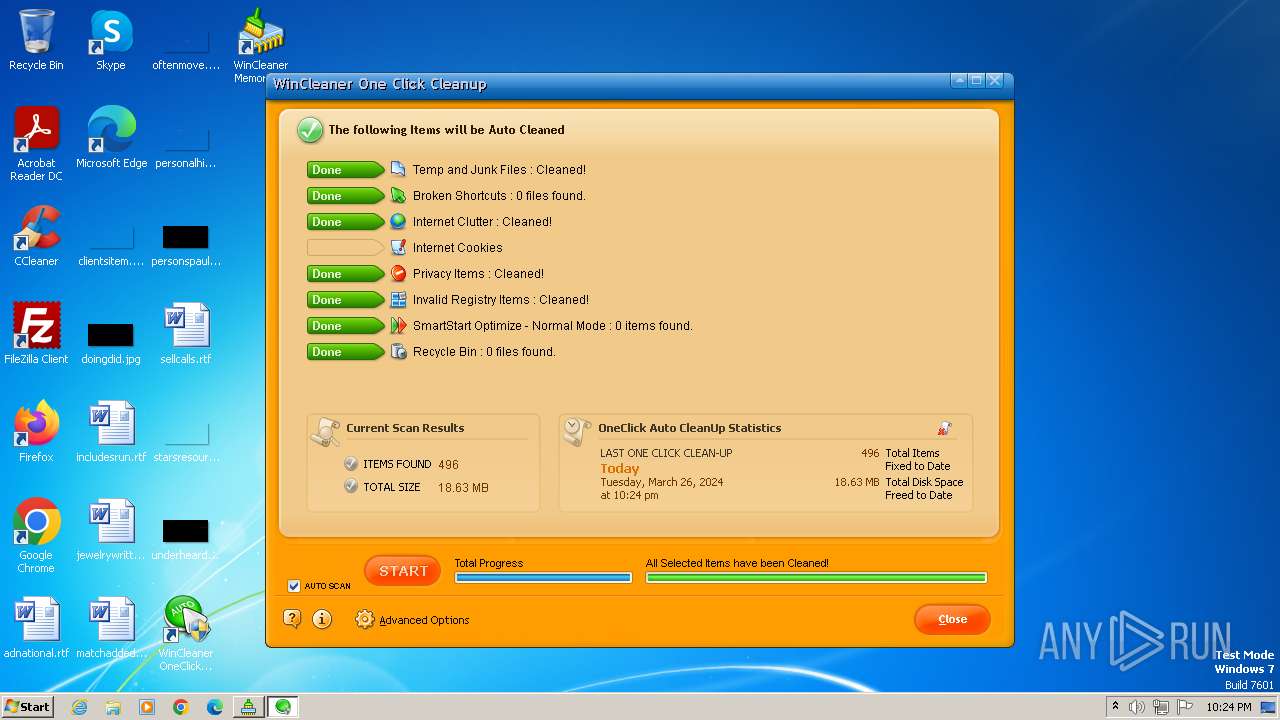Screen dimensions: 1280x720
Task: Click the Current Scan Results heading
Action: [405, 428]
